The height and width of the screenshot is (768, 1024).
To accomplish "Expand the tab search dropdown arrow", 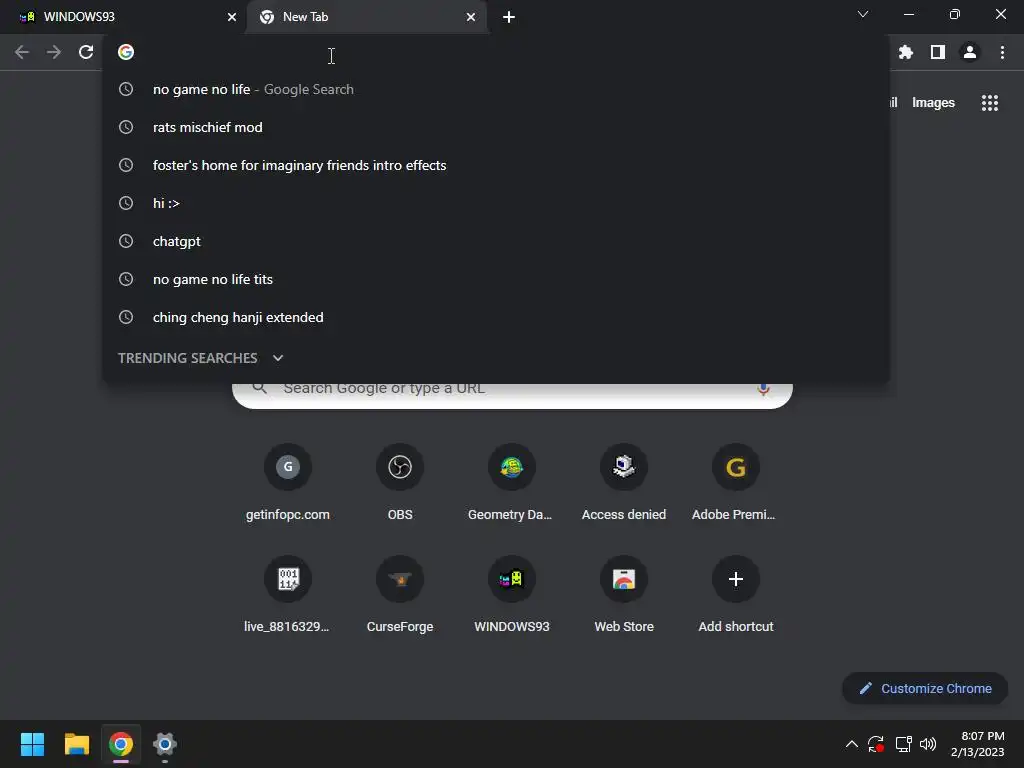I will tap(863, 14).
